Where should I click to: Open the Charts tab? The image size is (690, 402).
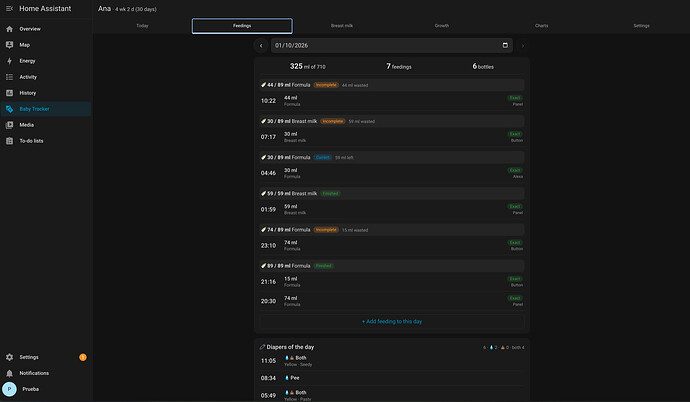pyautogui.click(x=541, y=26)
